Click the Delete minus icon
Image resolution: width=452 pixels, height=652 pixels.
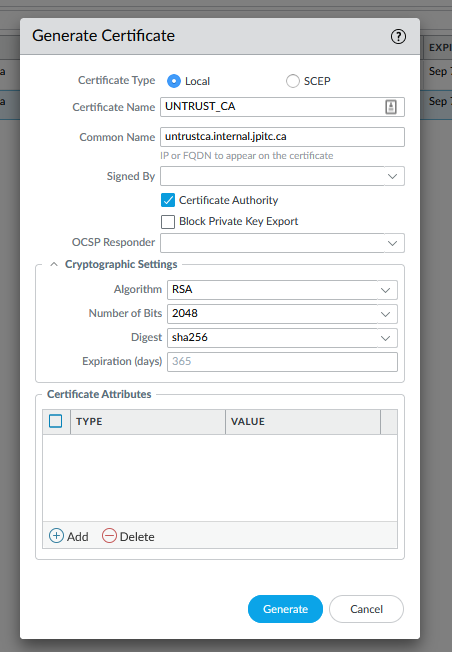(109, 536)
